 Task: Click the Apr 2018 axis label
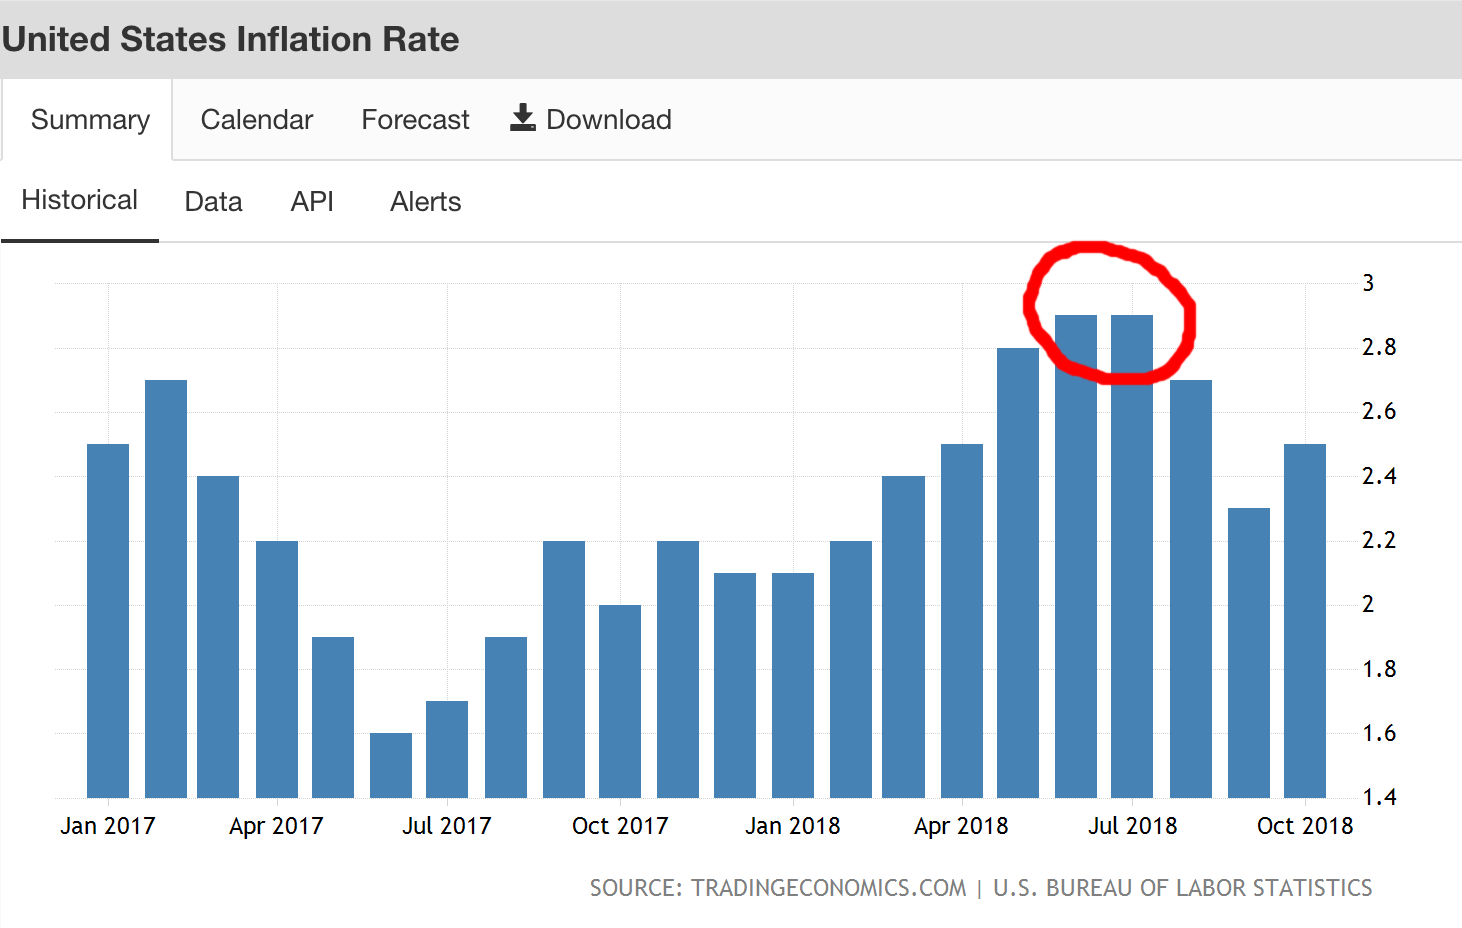(962, 826)
